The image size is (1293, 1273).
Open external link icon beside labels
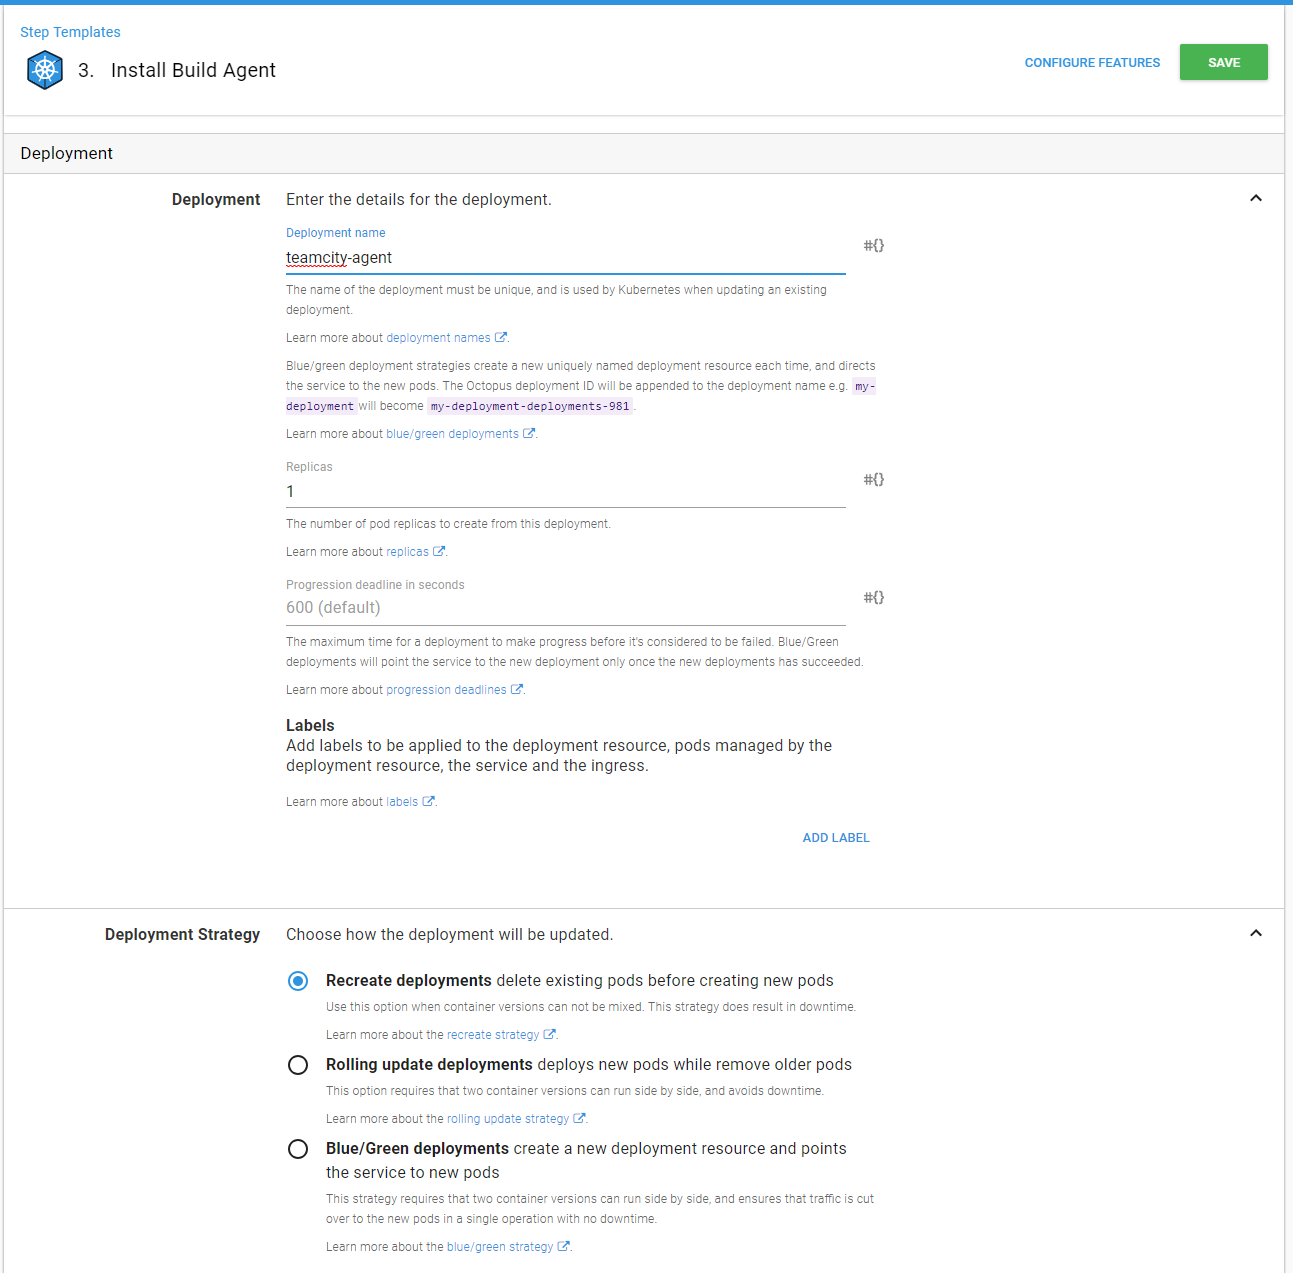click(x=429, y=802)
